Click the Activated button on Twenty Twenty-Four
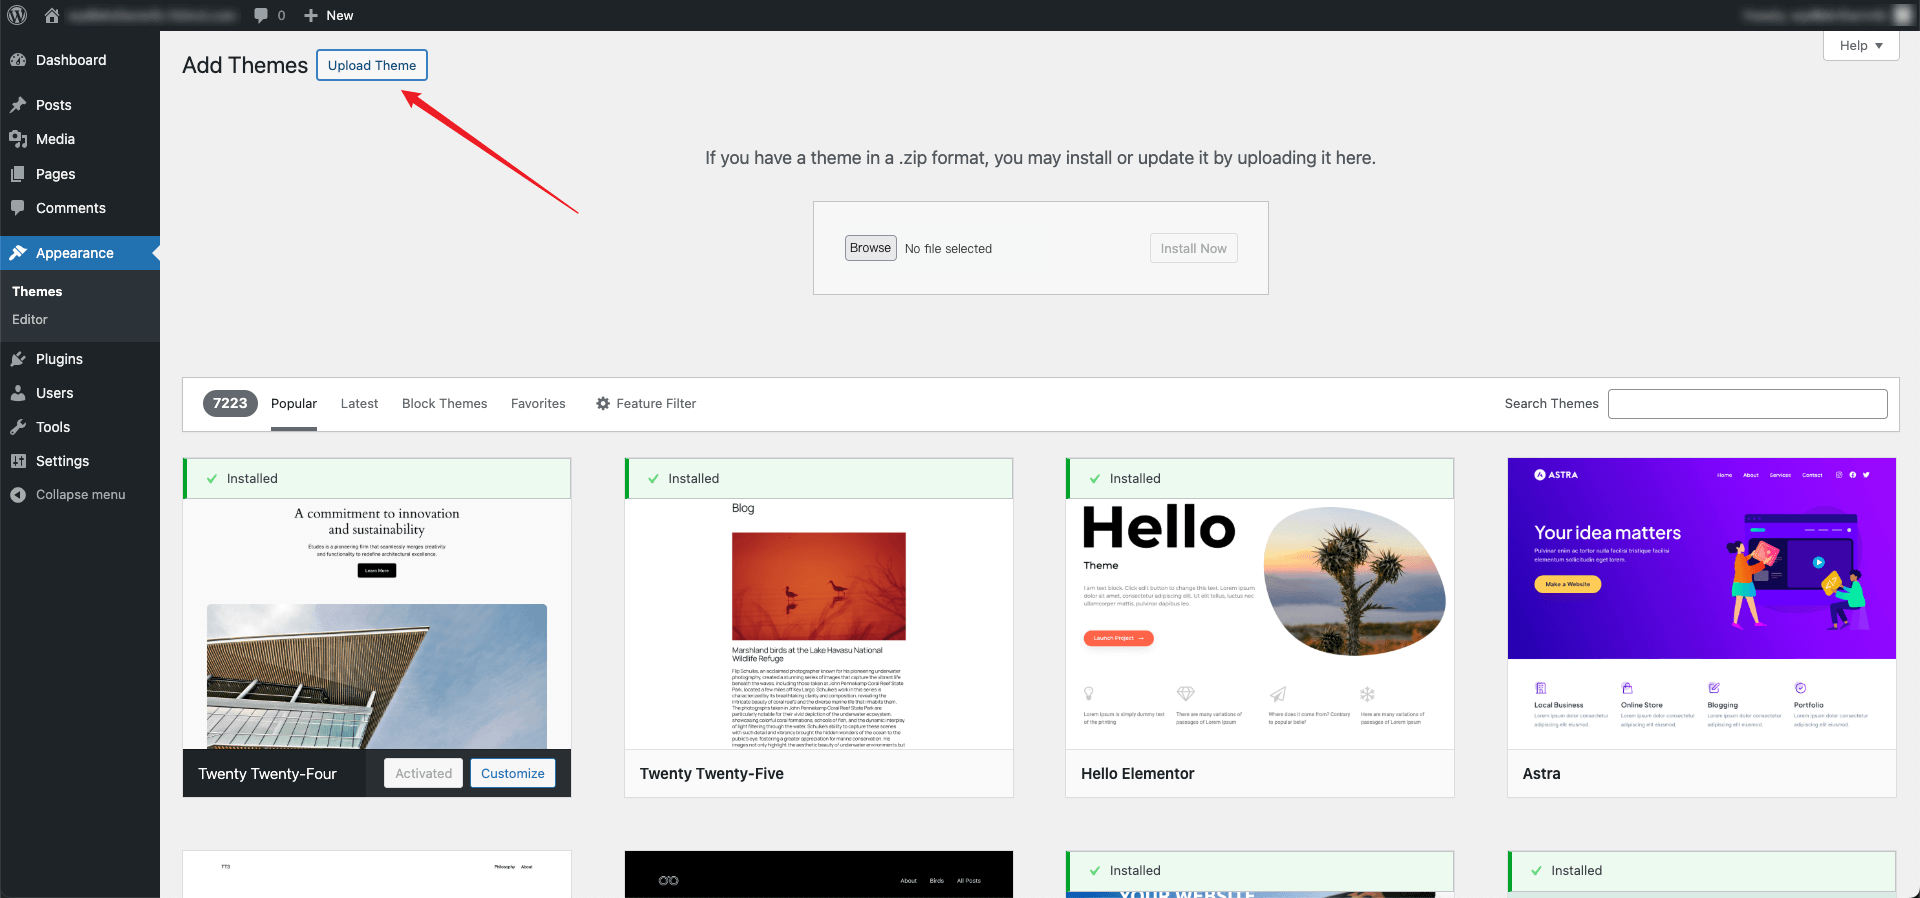Viewport: 1920px width, 898px height. point(423,773)
